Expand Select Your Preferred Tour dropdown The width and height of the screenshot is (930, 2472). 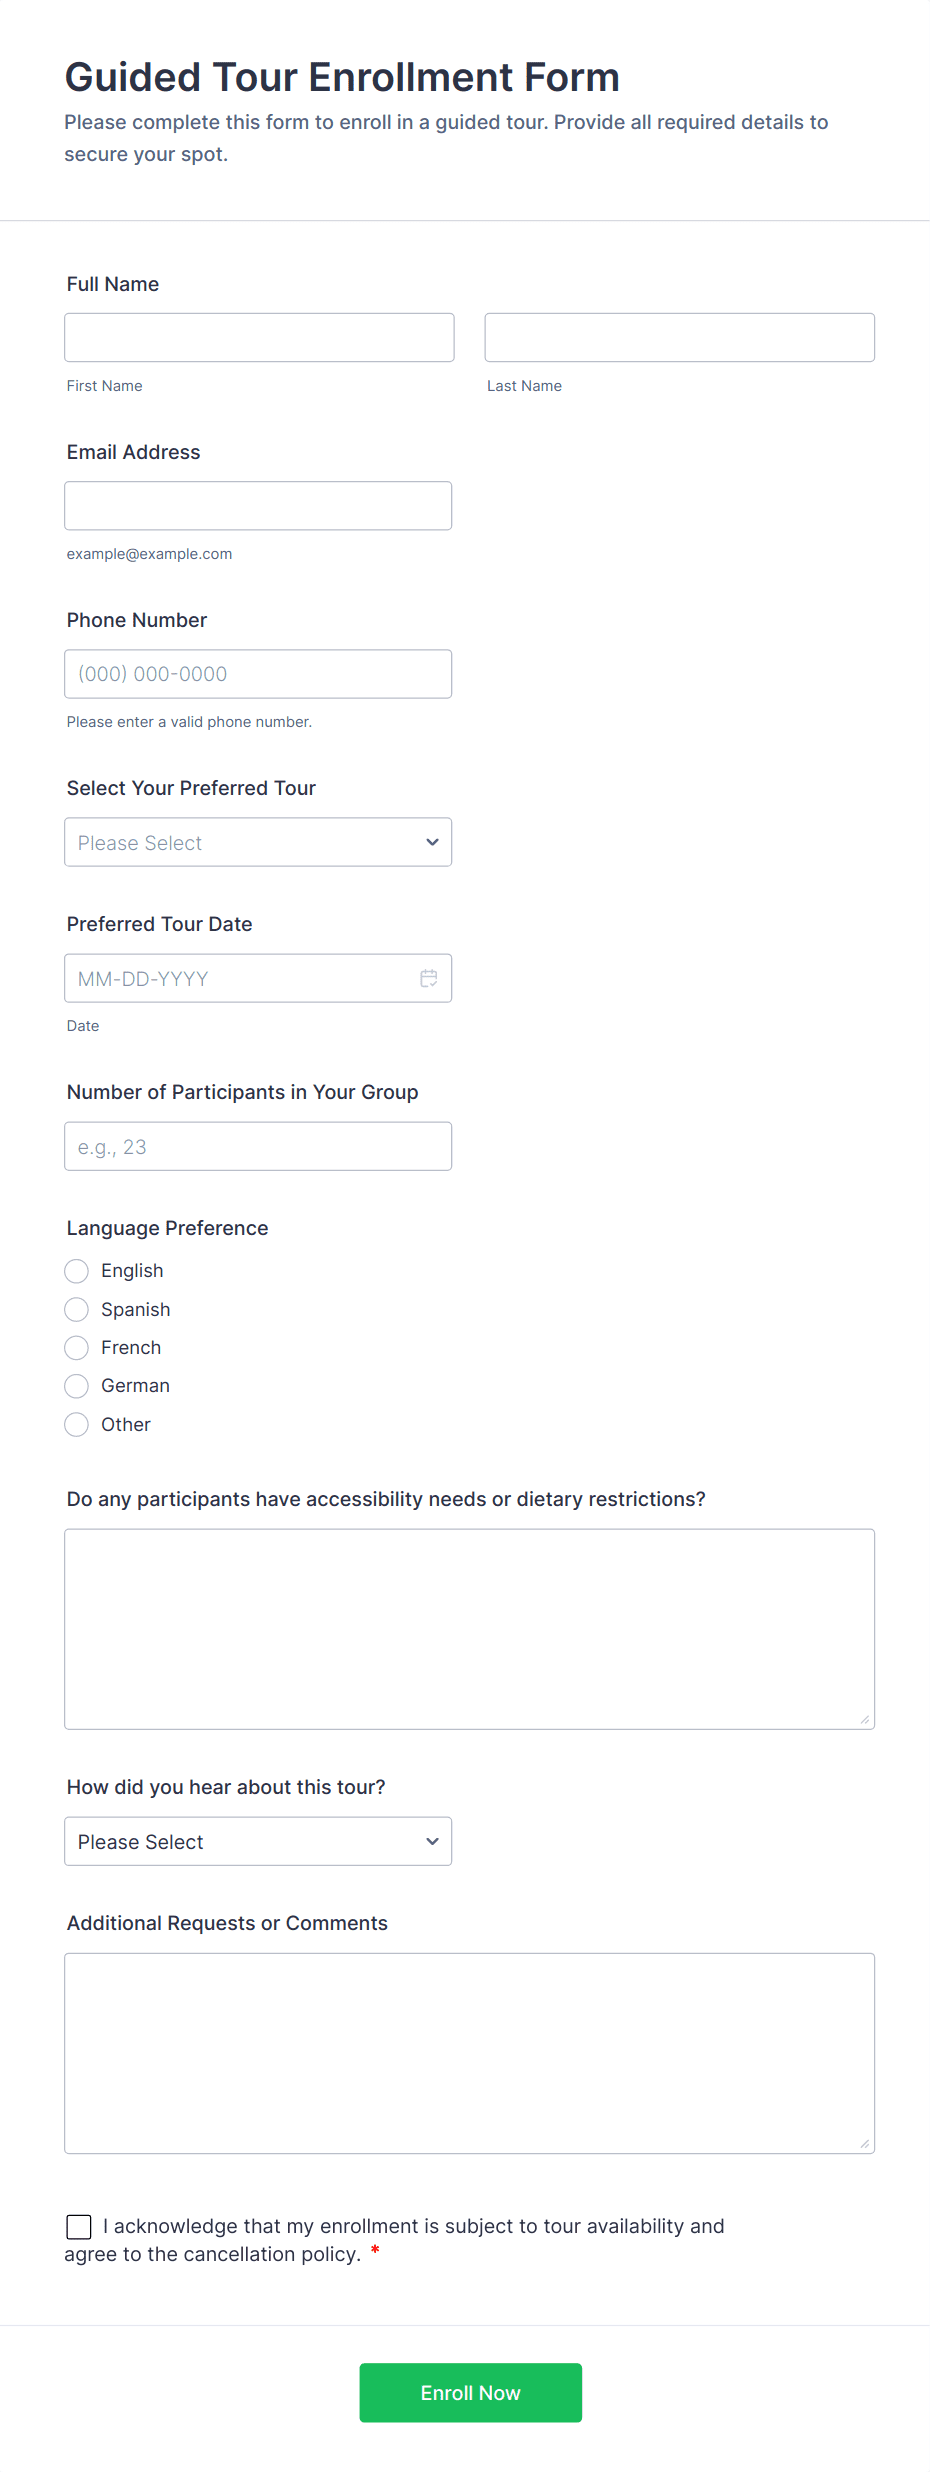point(258,842)
